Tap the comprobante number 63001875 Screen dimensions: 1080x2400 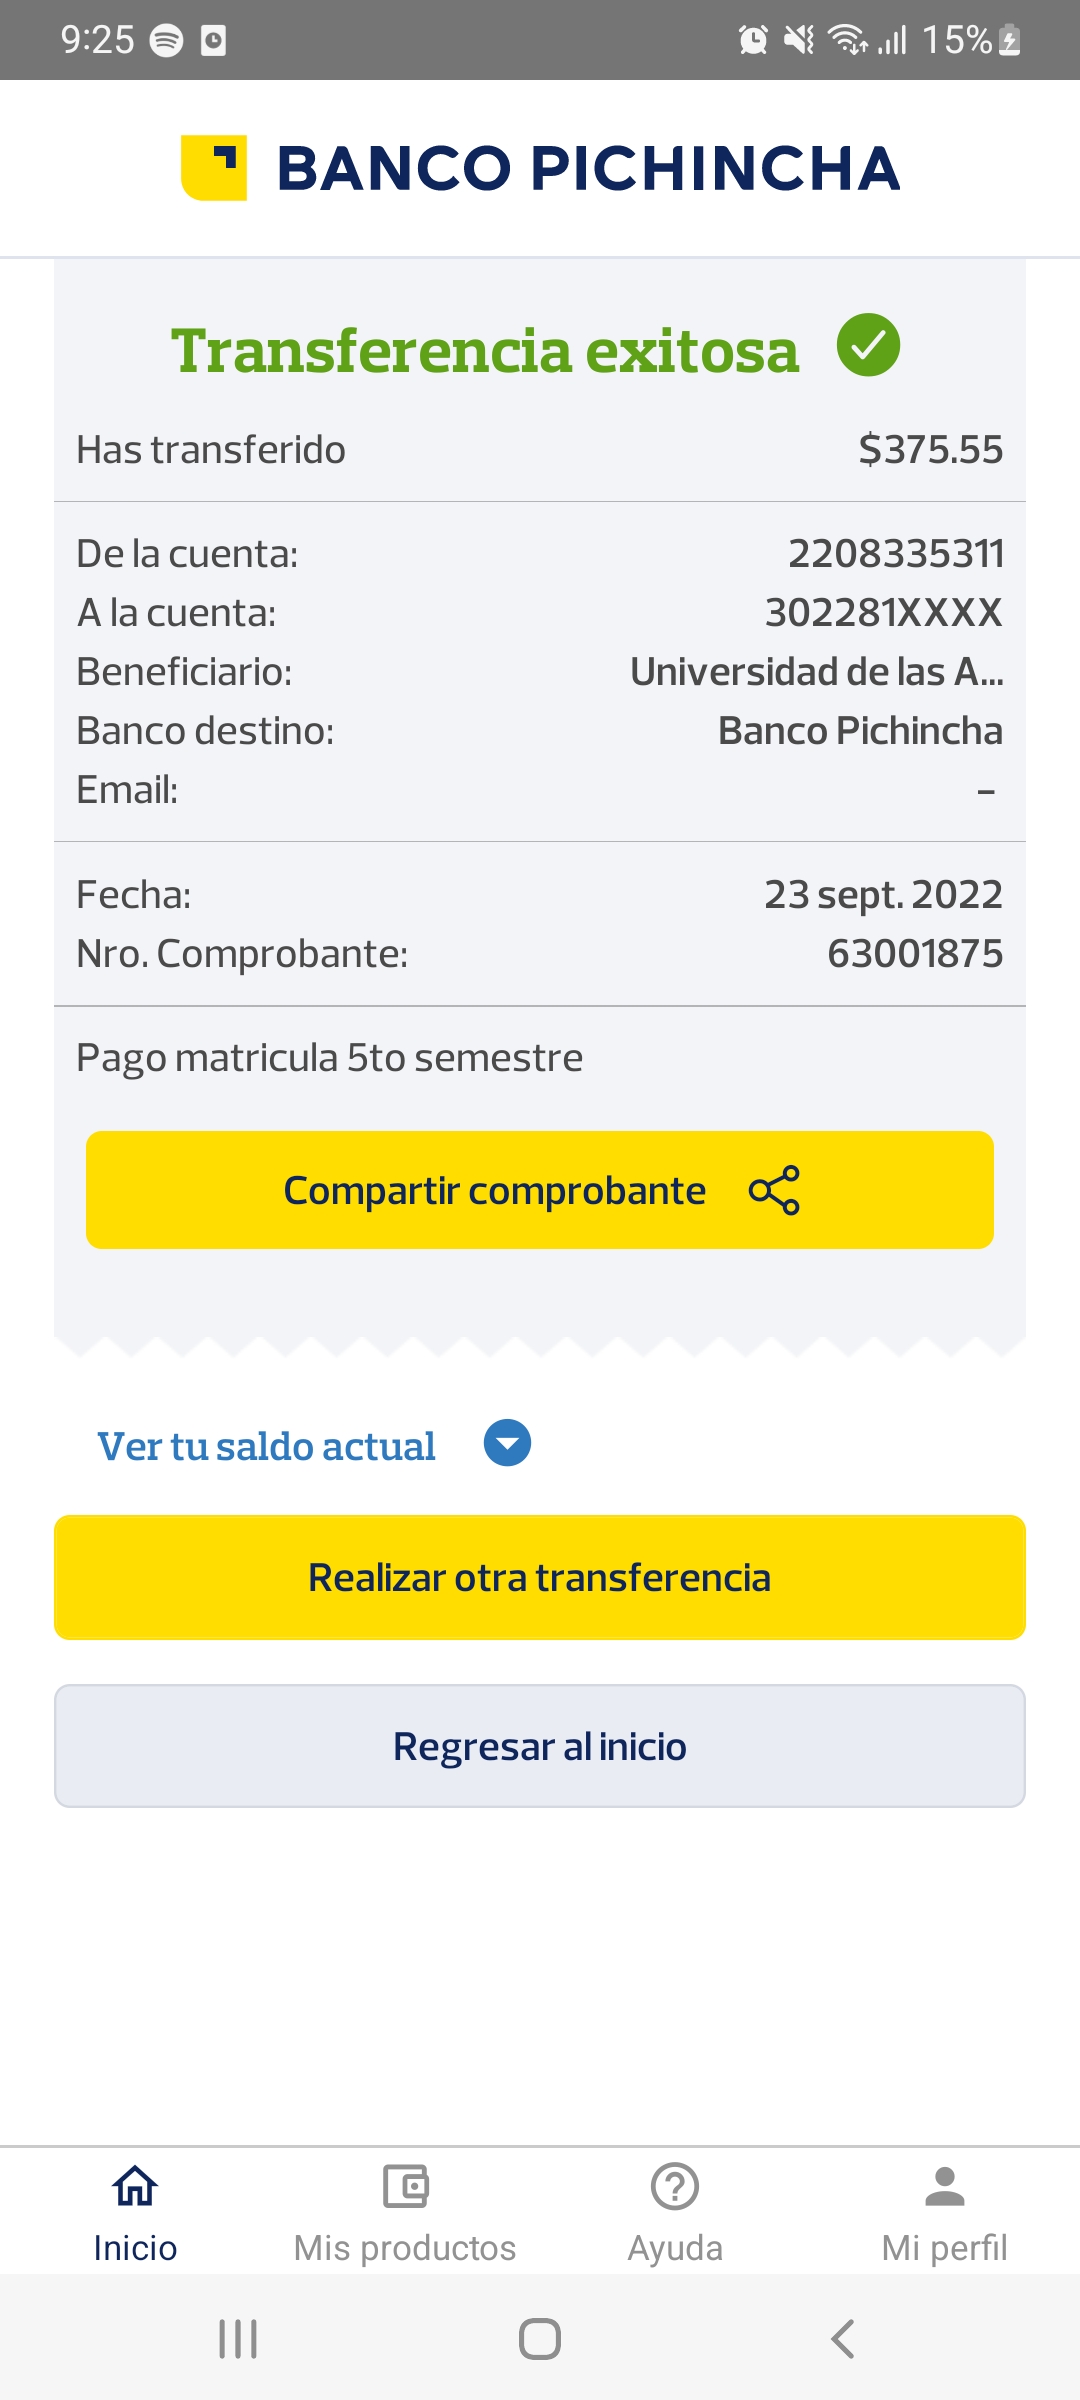(x=914, y=954)
